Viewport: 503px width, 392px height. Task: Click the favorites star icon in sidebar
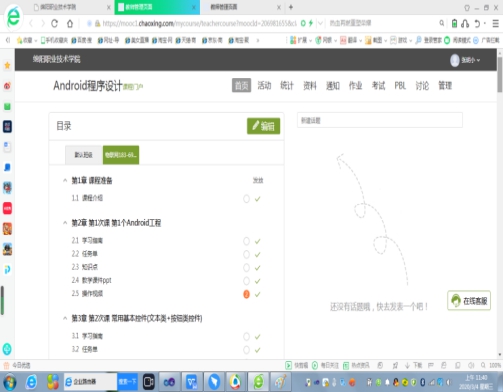[7, 65]
